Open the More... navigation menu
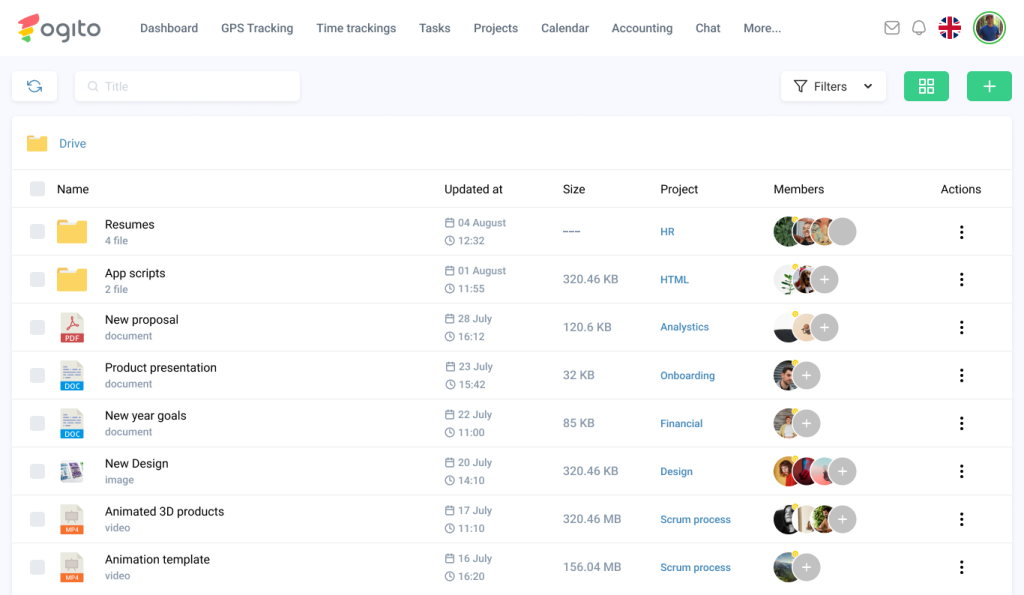1024x595 pixels. coord(762,28)
